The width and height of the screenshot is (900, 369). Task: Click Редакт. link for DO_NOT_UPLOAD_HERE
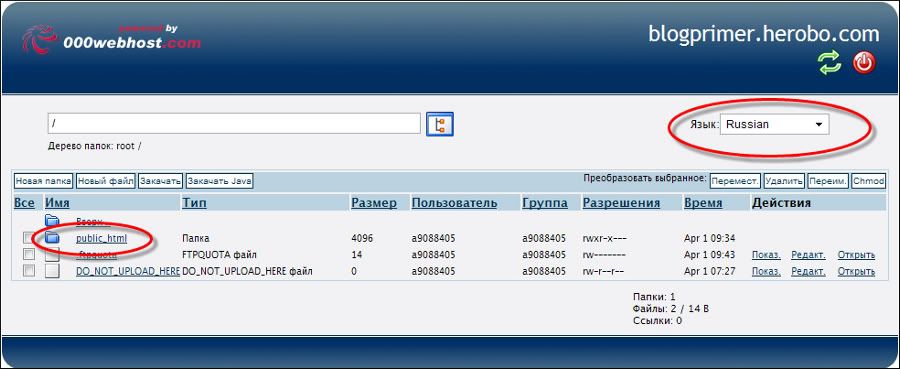(x=808, y=271)
